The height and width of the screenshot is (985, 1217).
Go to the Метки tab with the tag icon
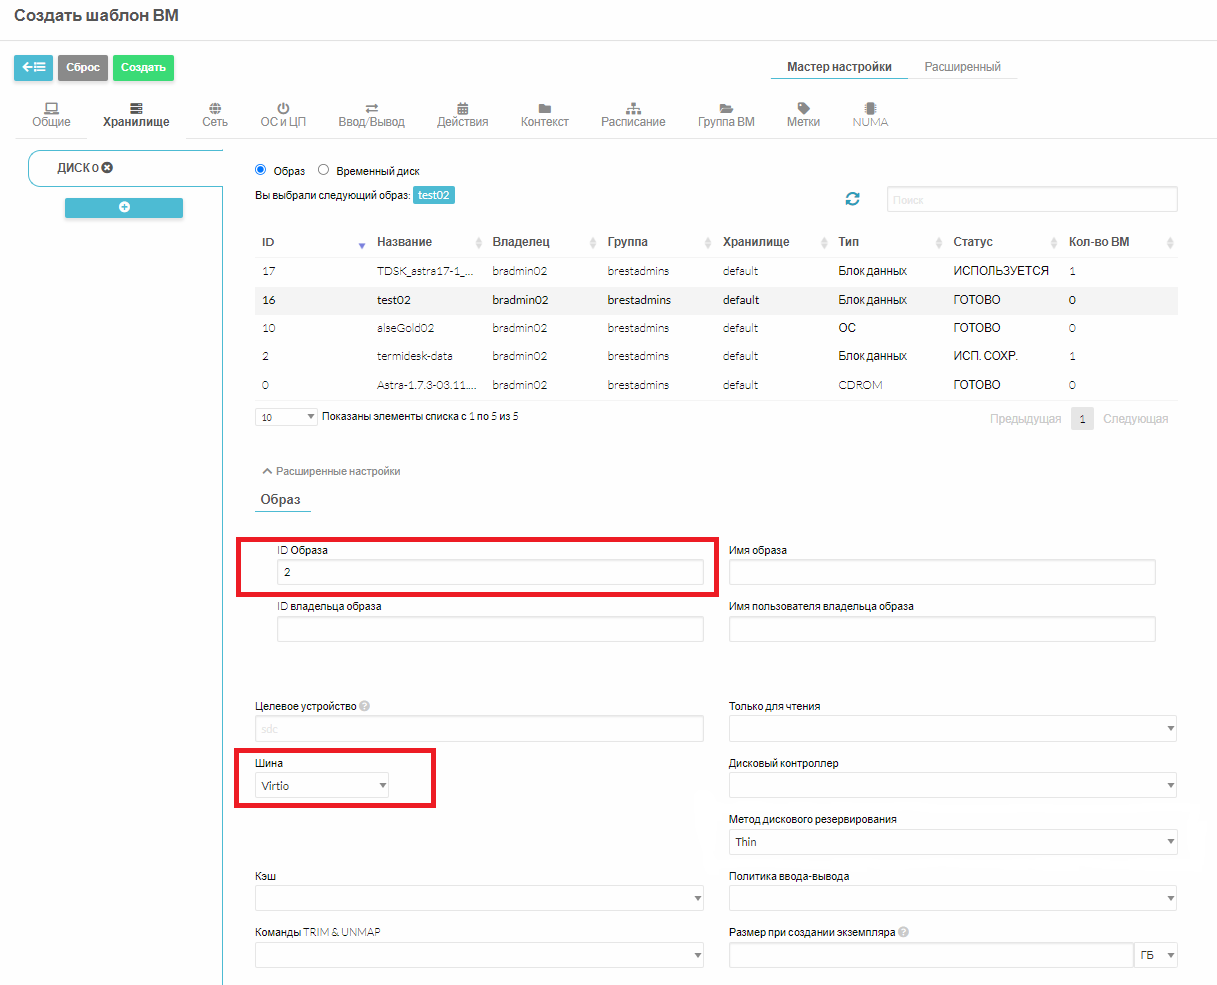(x=803, y=115)
